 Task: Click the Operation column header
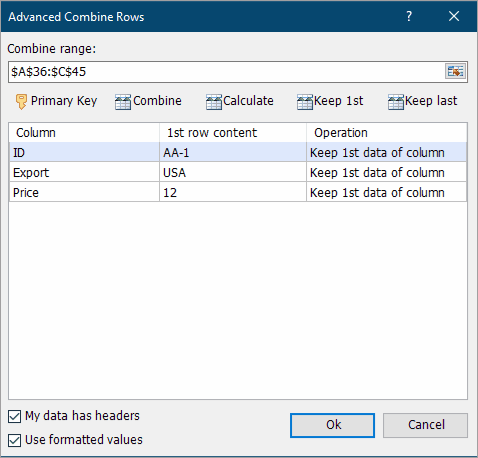pyautogui.click(x=387, y=133)
